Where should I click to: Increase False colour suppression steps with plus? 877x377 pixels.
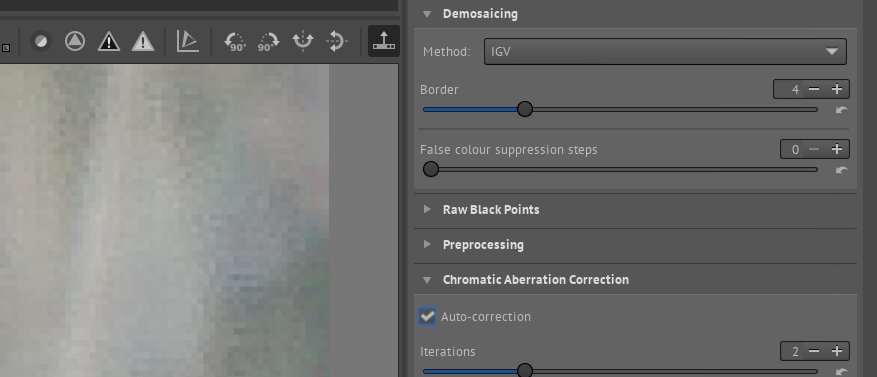837,149
